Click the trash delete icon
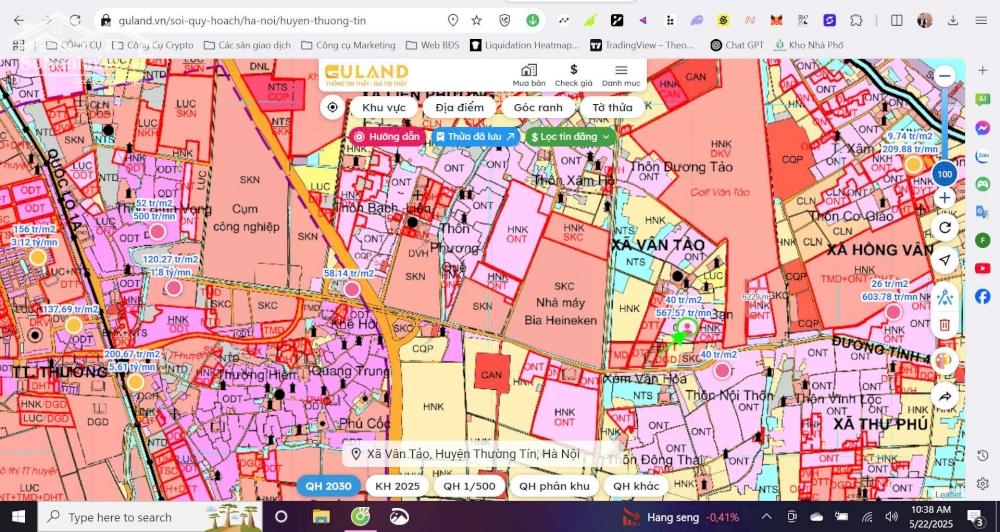The height and width of the screenshot is (532, 1000). [x=944, y=325]
